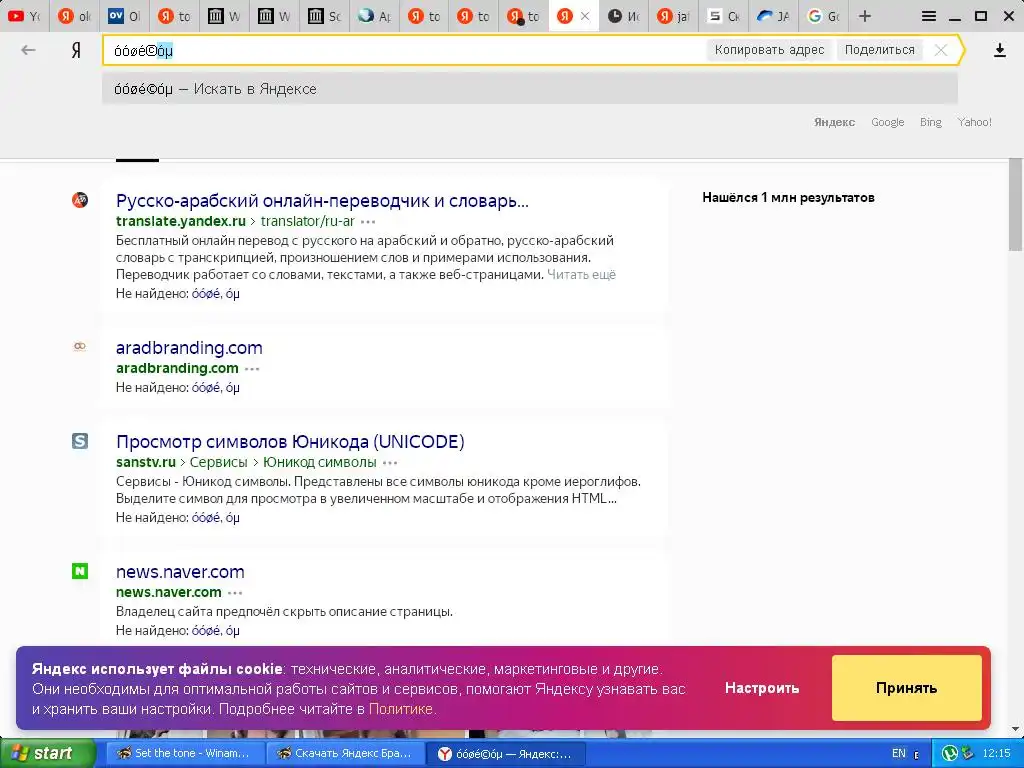The height and width of the screenshot is (768, 1024).
Task: Click 'Поделиться' button
Action: pos(879,50)
